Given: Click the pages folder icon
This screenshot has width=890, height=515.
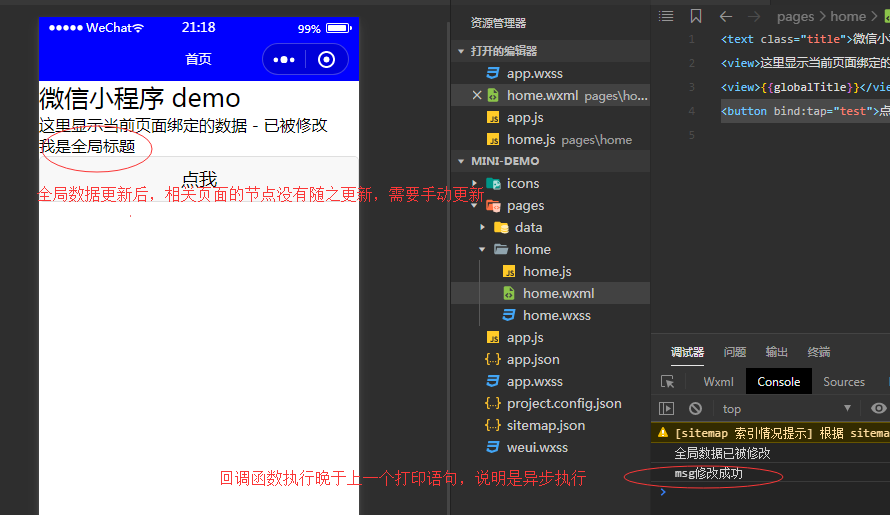Looking at the screenshot, I should point(493,206).
